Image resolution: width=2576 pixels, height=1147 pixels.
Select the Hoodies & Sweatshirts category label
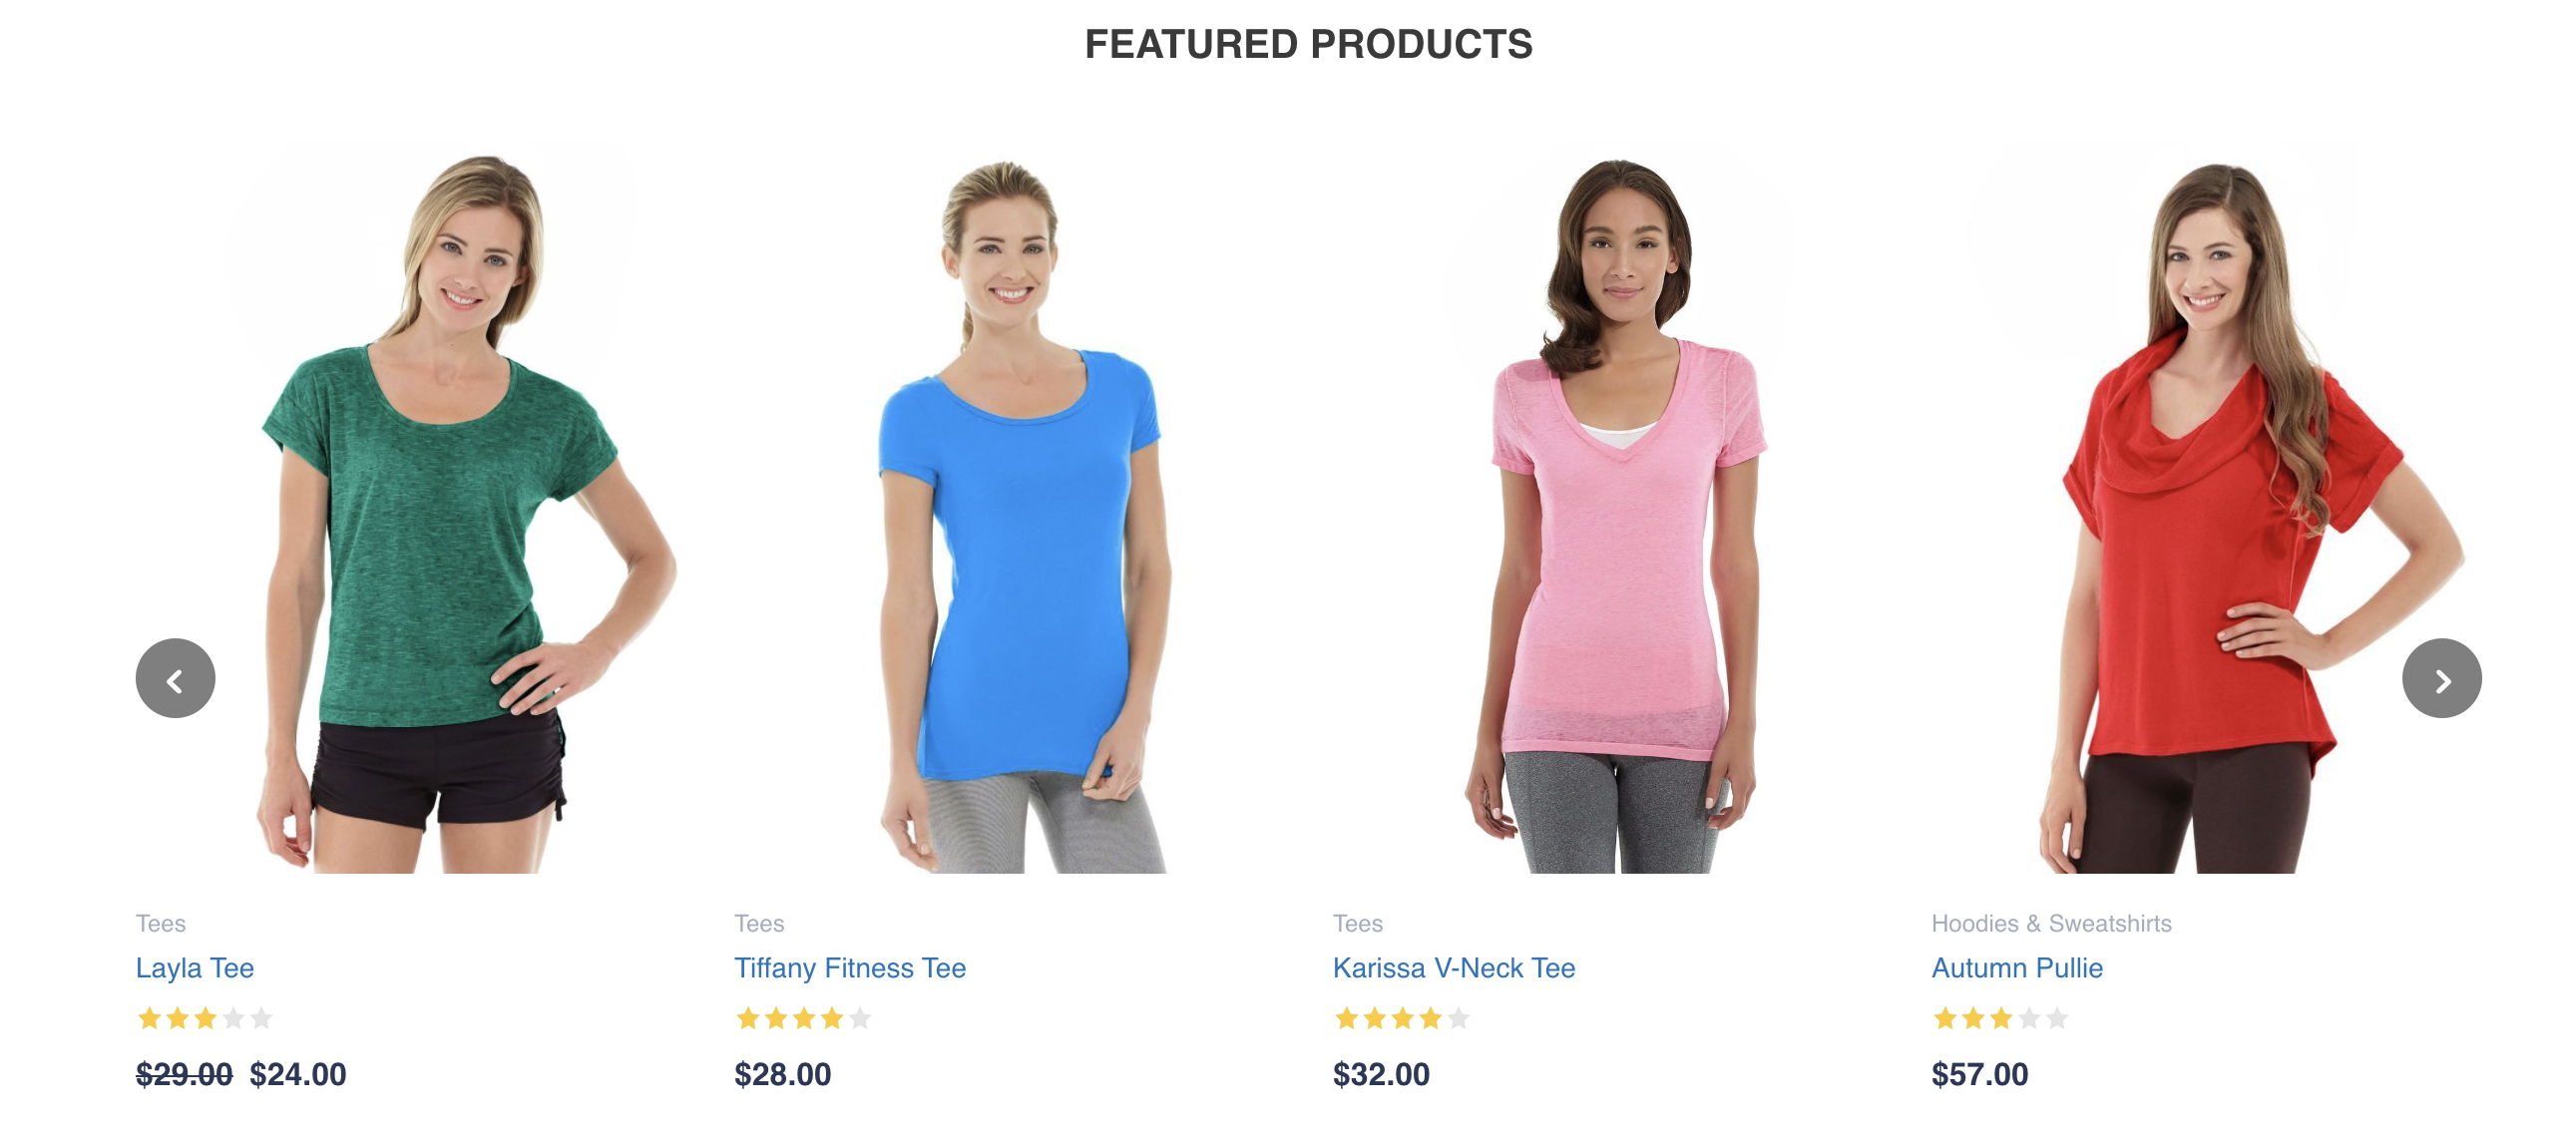(x=2051, y=923)
